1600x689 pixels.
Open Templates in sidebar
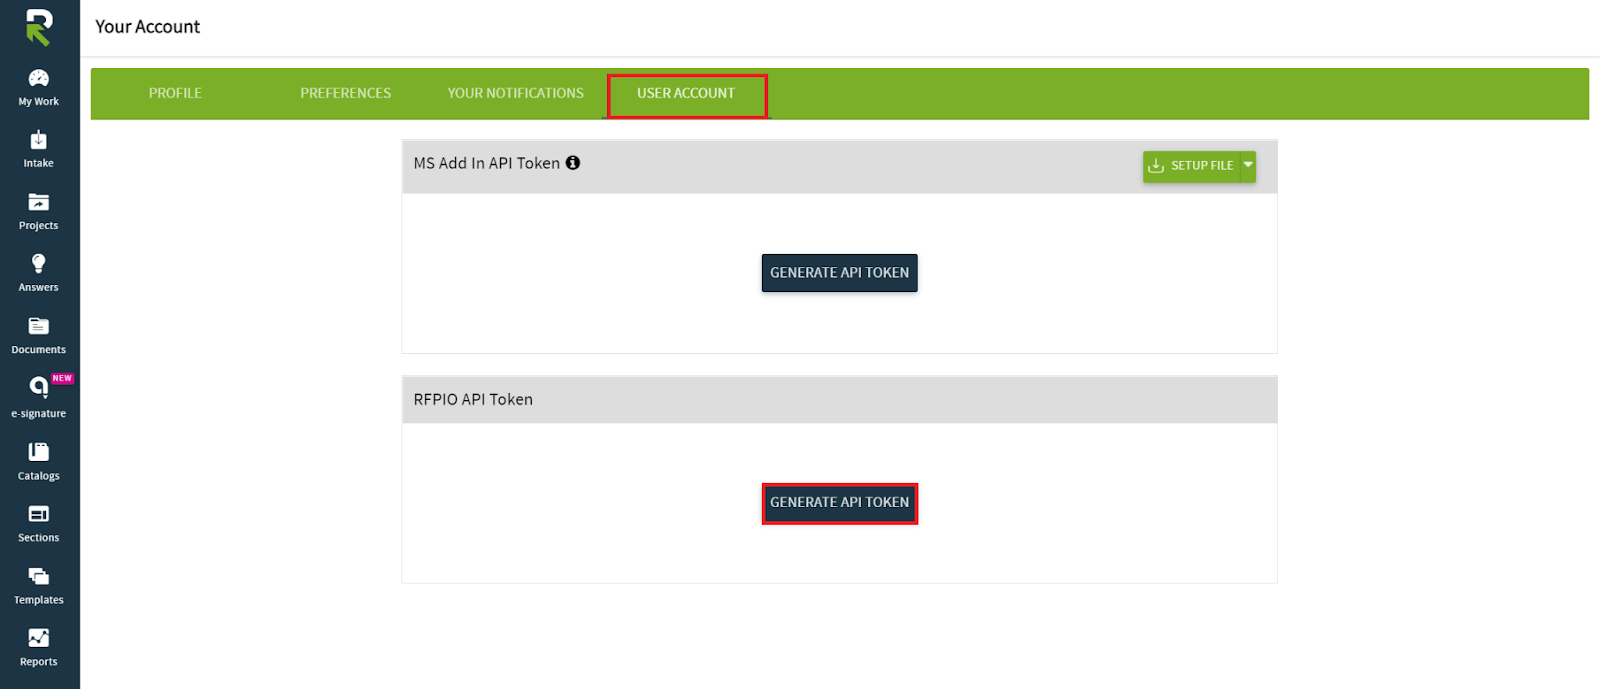pyautogui.click(x=39, y=586)
